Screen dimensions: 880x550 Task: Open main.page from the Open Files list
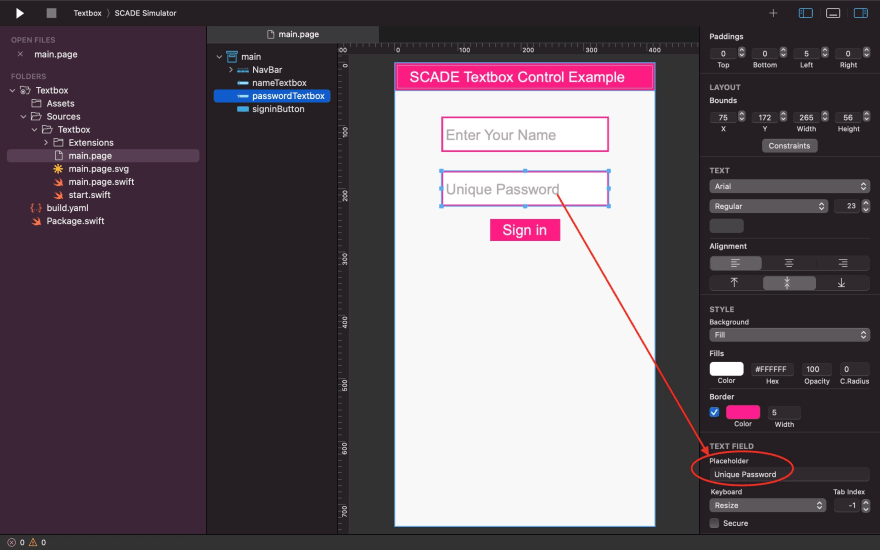[x=56, y=54]
